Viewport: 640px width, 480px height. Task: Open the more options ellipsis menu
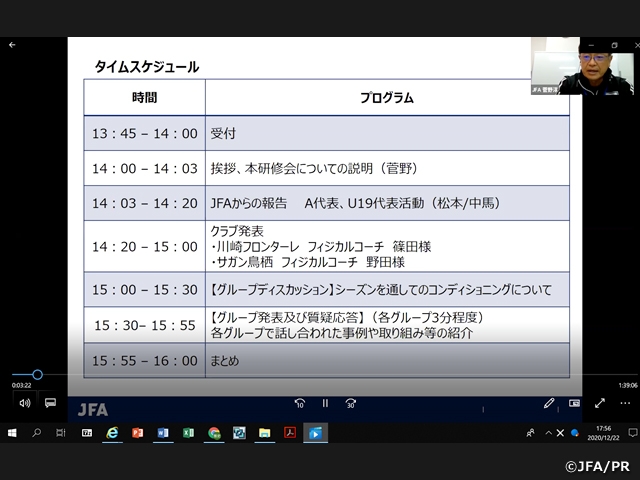coord(625,403)
